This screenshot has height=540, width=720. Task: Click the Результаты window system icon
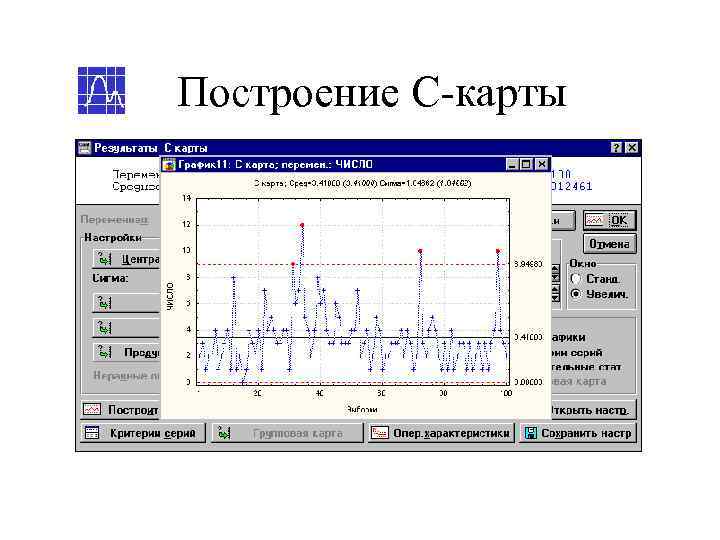[x=84, y=148]
